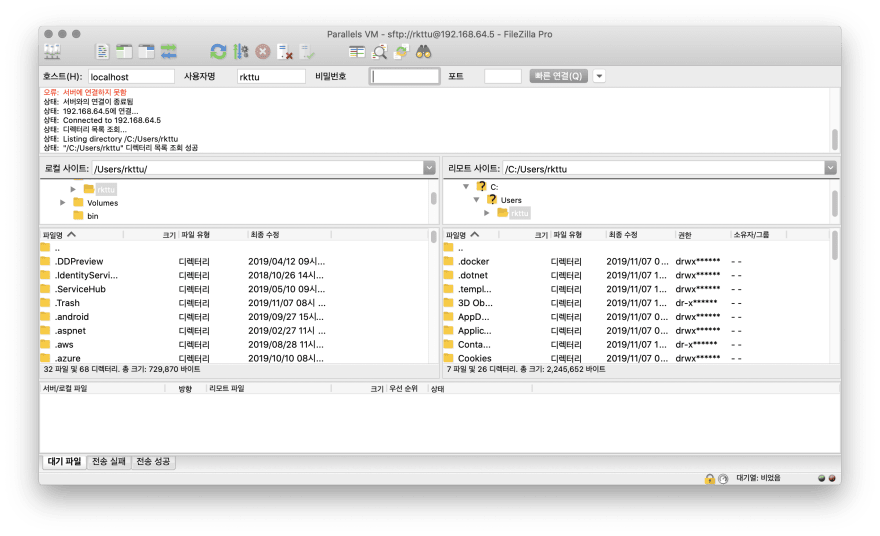Click the green activity indicator light
880x536 pixels.
822,478
